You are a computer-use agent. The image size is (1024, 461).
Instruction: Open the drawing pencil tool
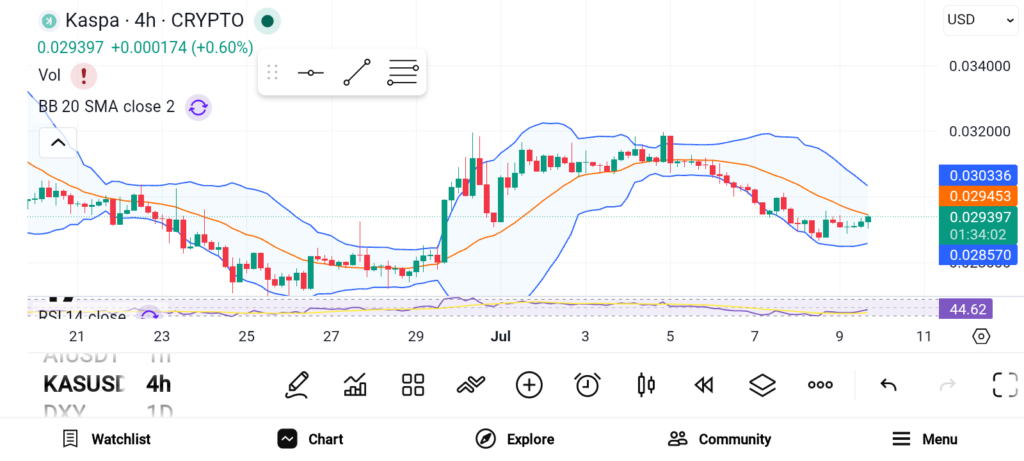pos(296,385)
